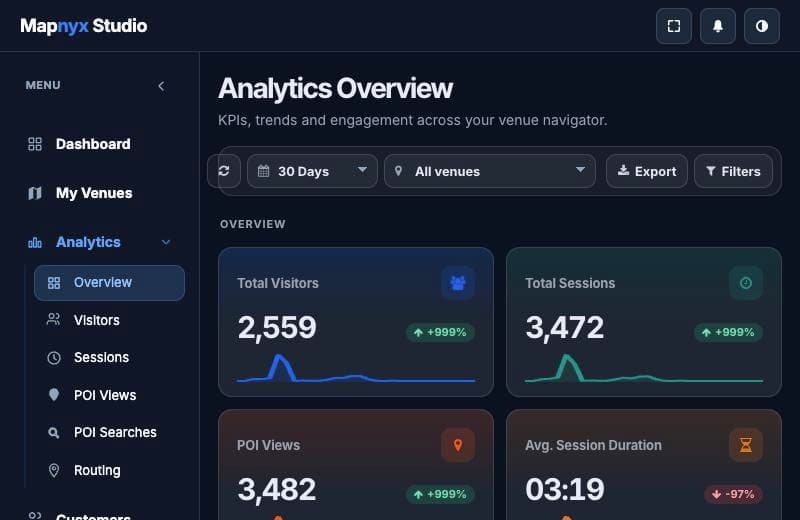Image resolution: width=800 pixels, height=520 pixels.
Task: Open POI Views analytics page
Action: point(109,395)
